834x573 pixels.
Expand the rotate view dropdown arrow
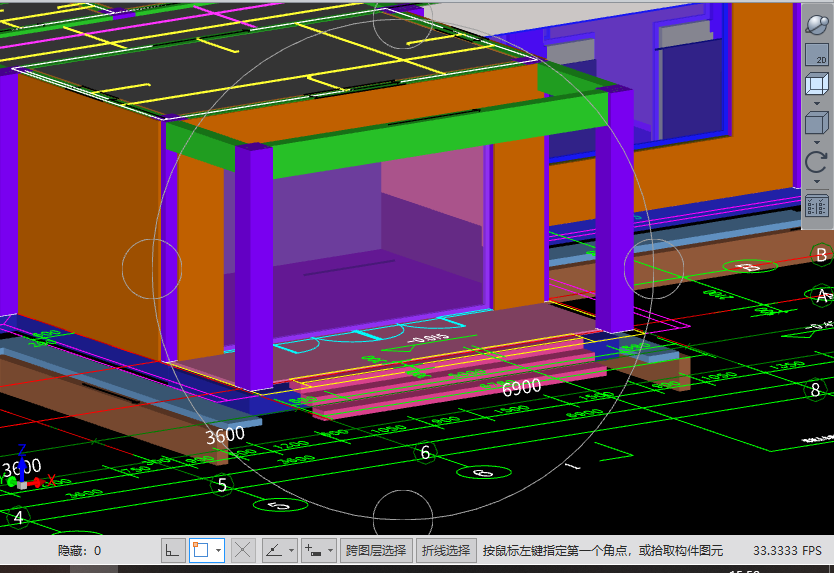817,181
